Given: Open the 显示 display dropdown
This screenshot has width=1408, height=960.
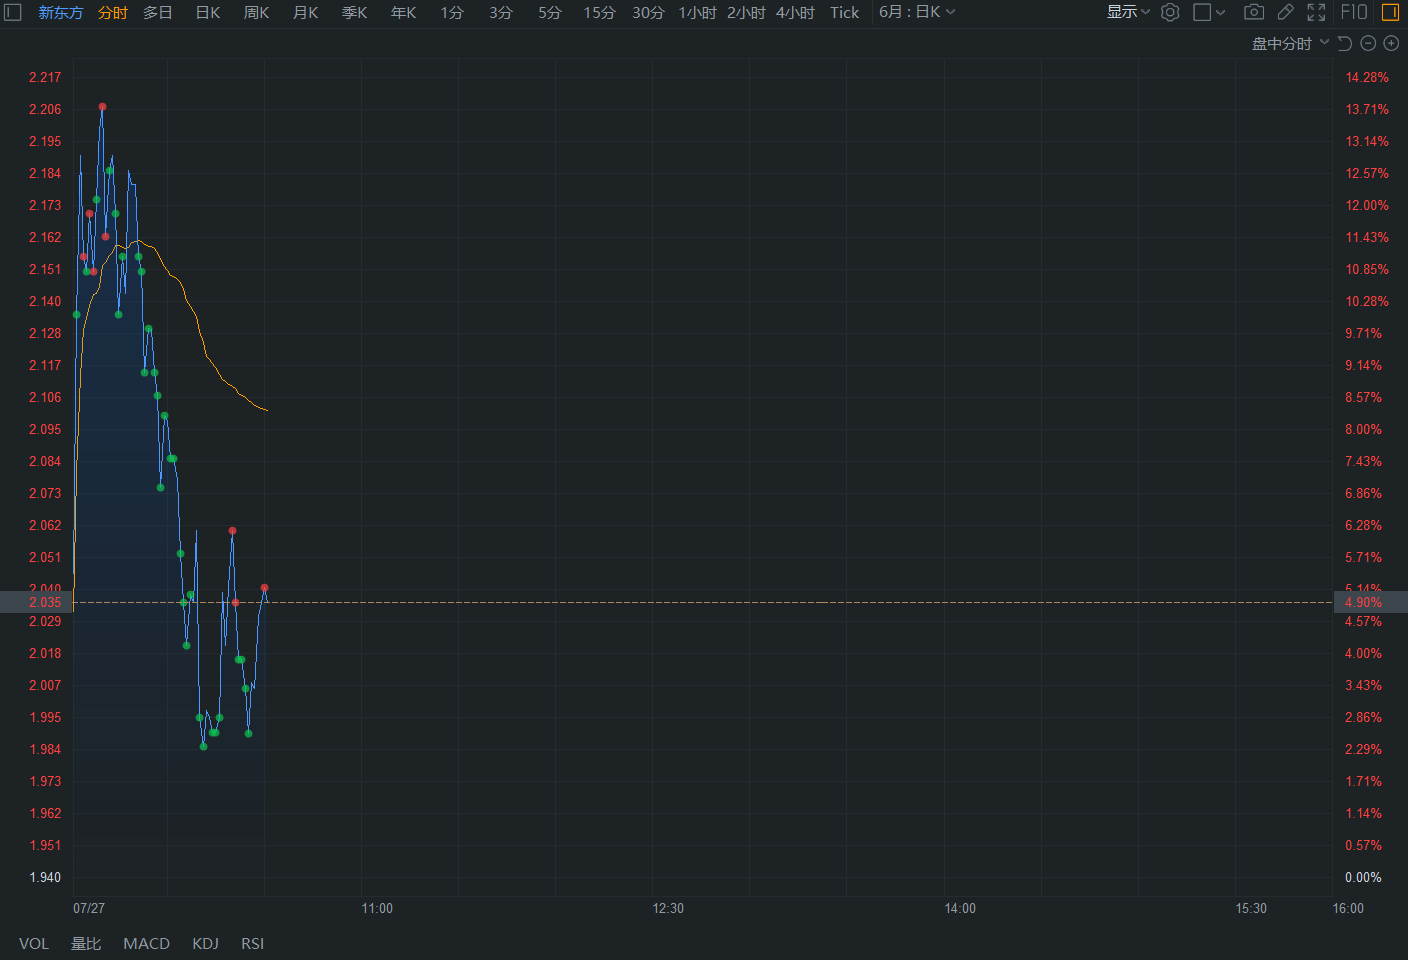Looking at the screenshot, I should click(x=1128, y=12).
